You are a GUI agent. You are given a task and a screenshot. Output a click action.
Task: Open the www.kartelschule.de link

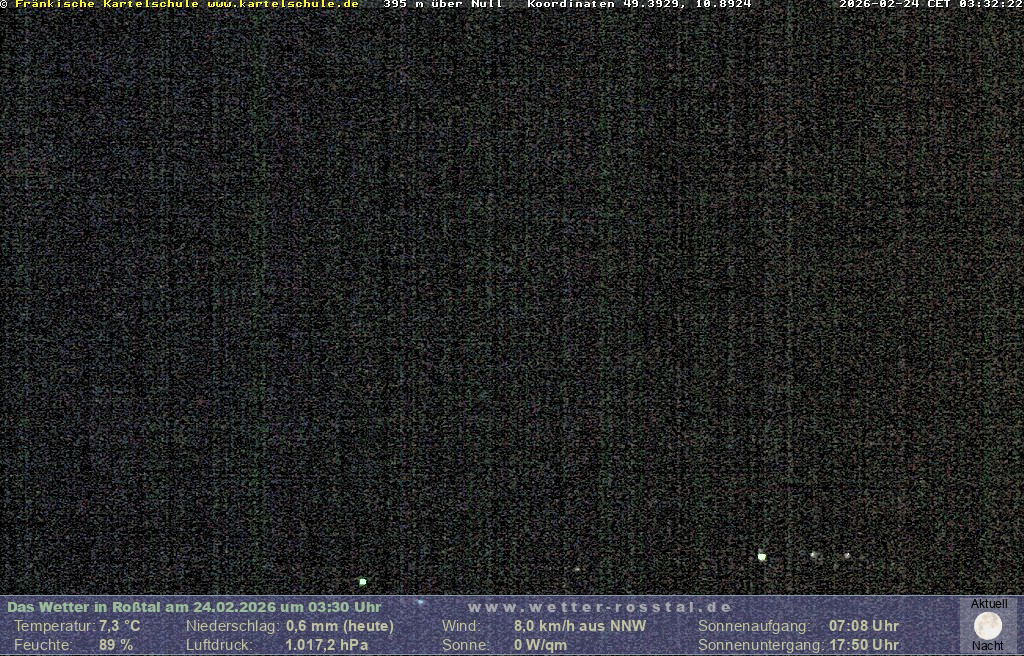[x=283, y=5]
